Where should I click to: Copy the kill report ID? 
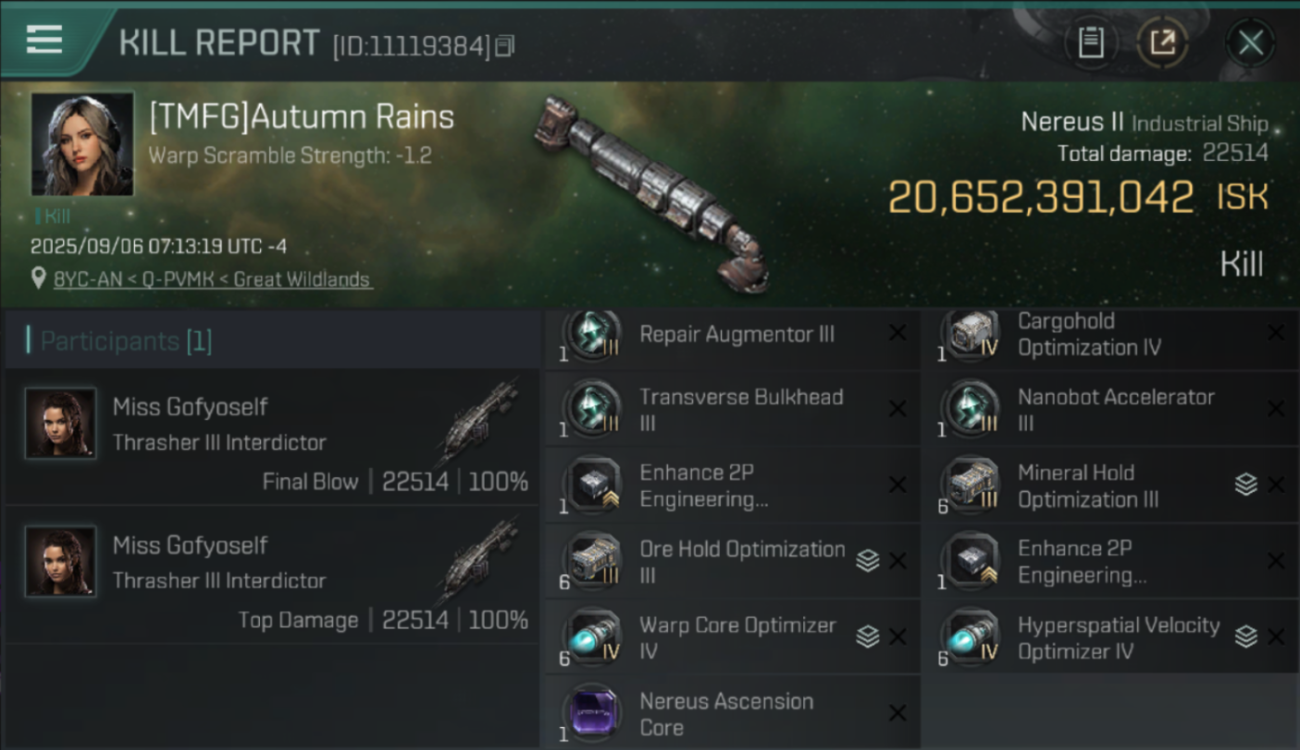tap(505, 46)
